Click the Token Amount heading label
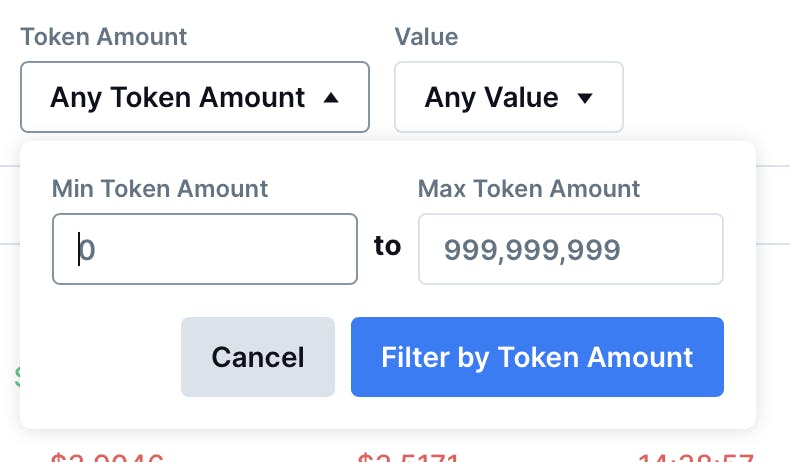 point(104,37)
